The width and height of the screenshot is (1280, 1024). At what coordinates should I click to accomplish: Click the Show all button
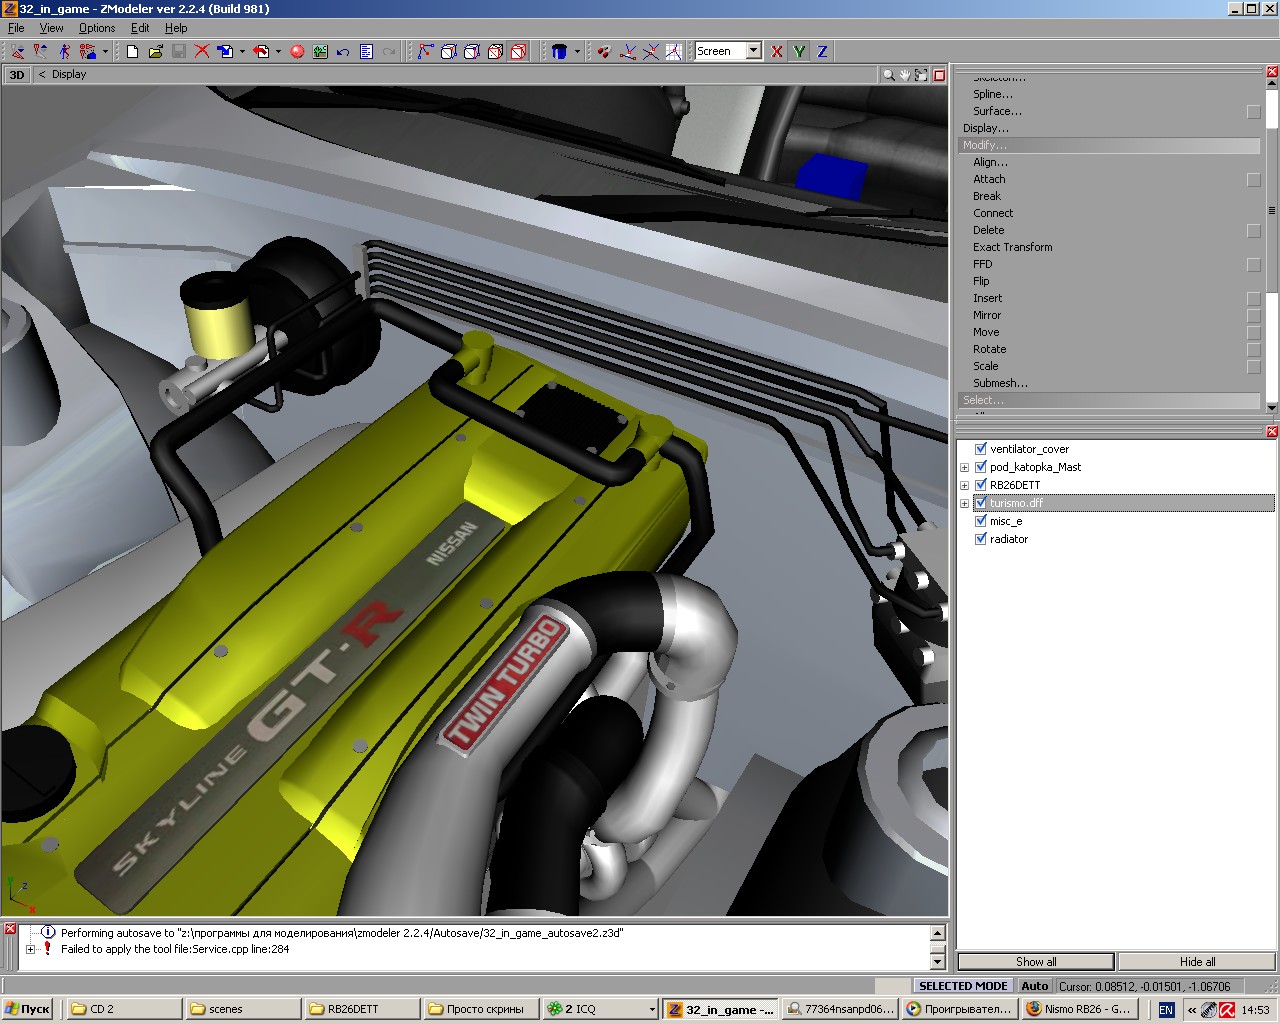pos(1036,962)
